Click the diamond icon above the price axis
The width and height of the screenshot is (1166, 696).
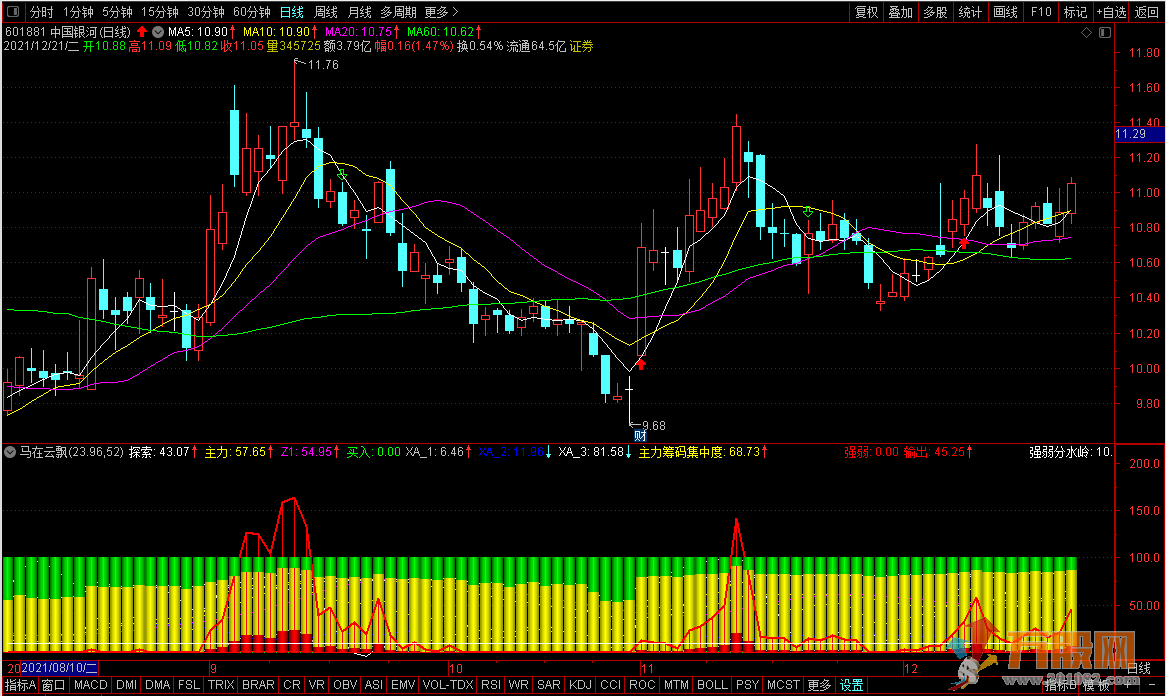click(1086, 33)
